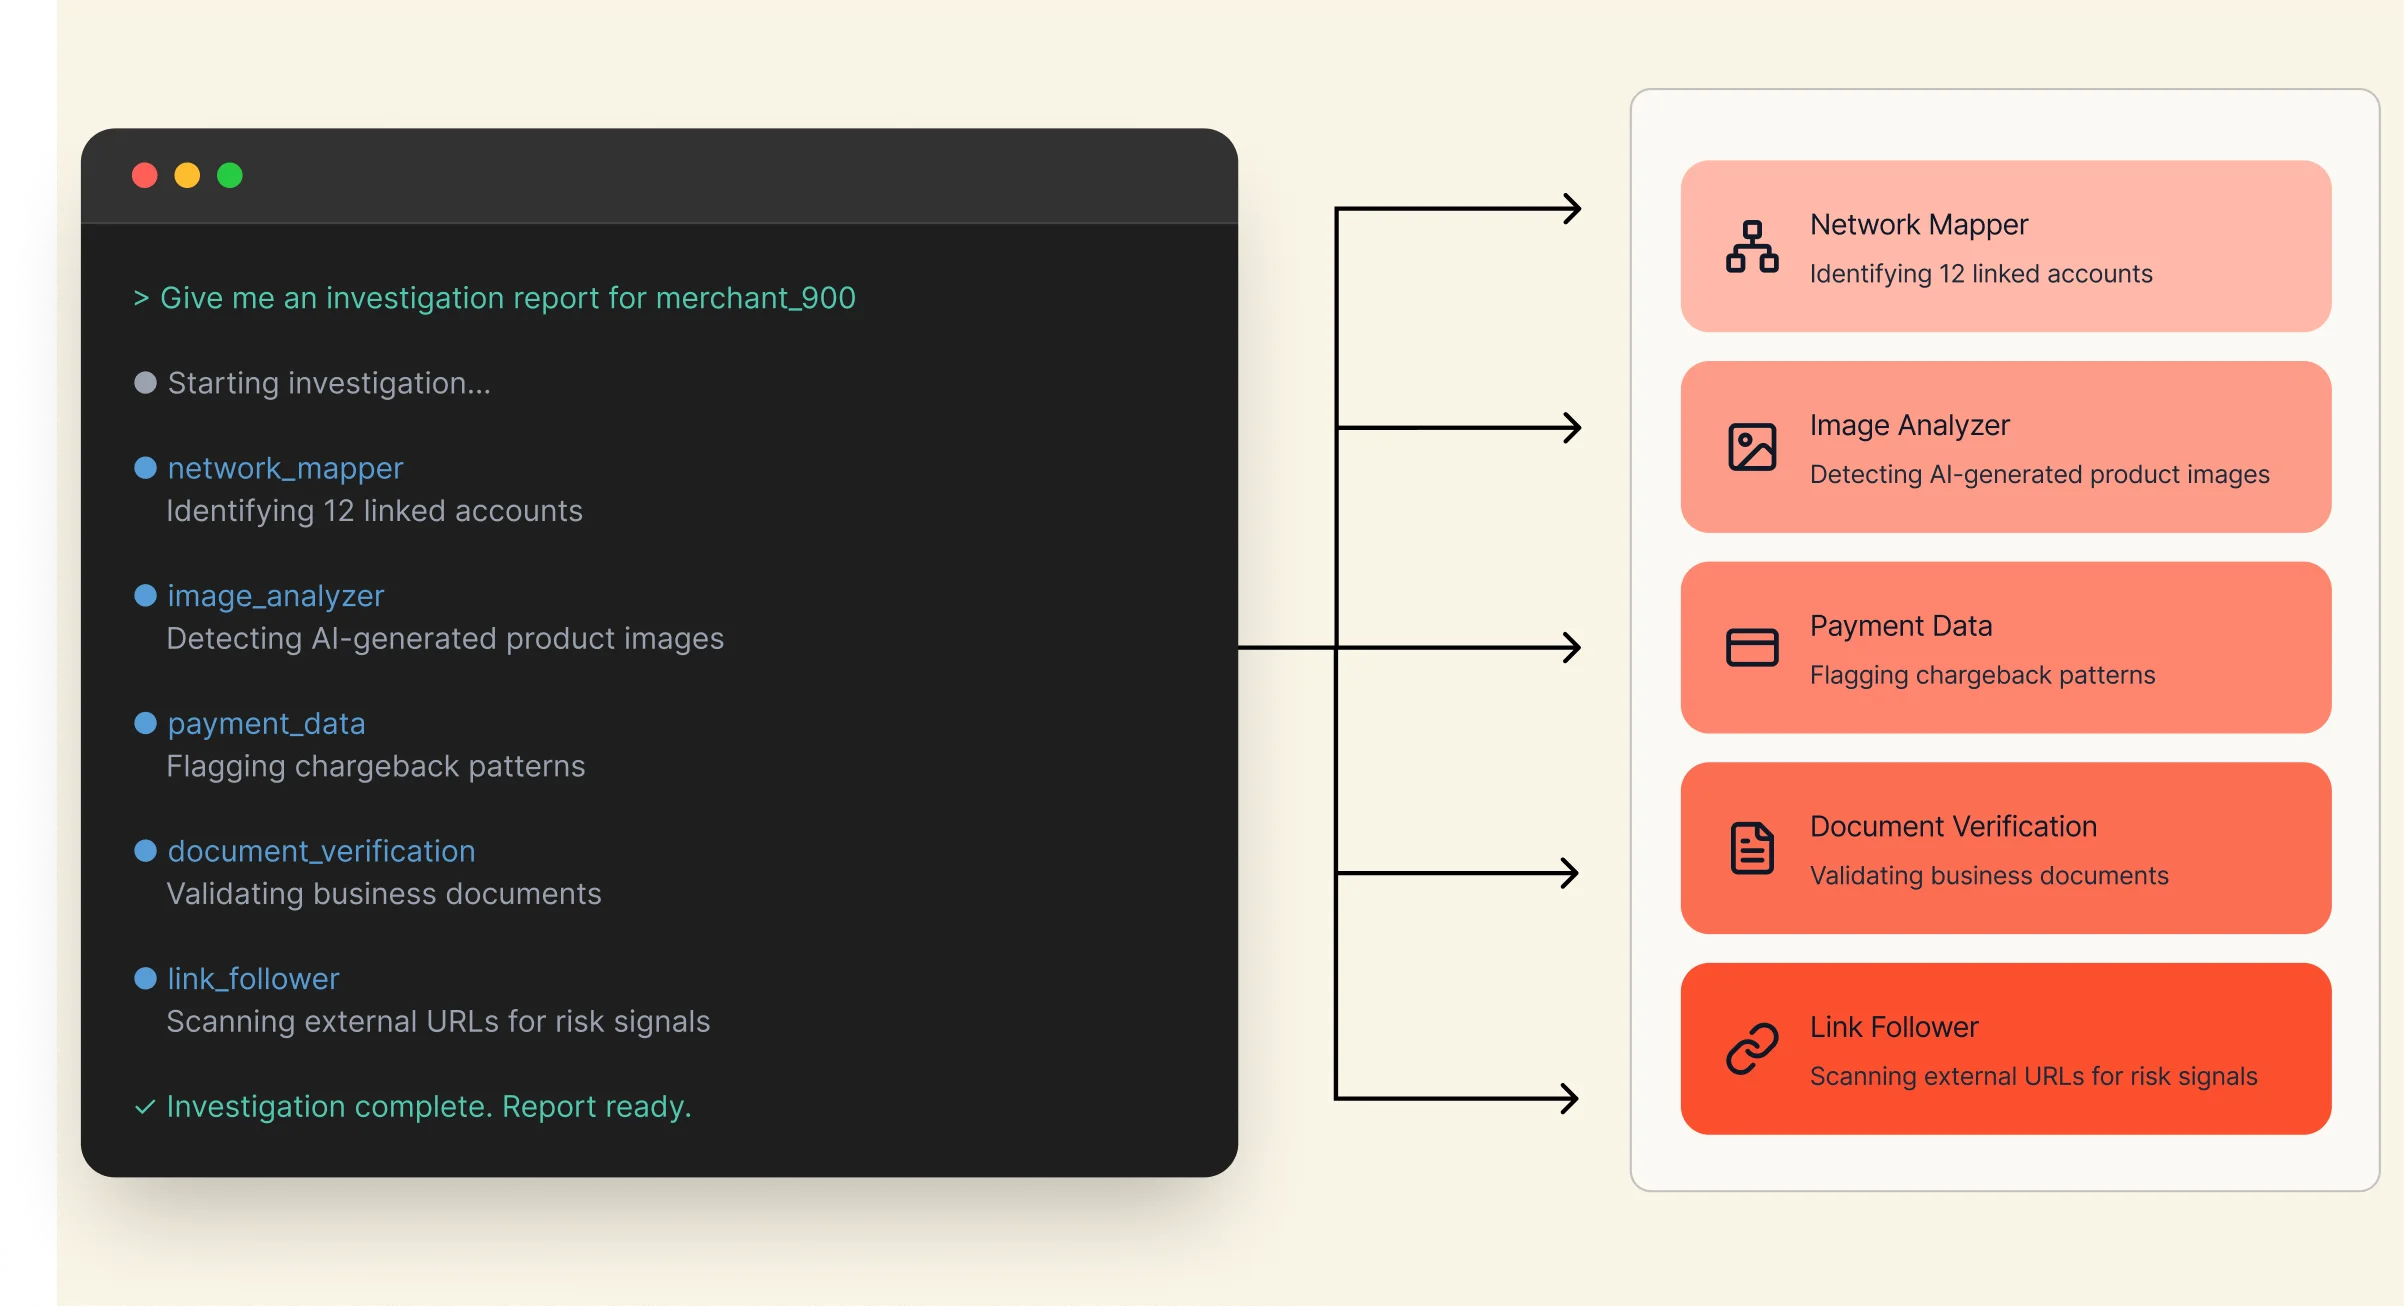The height and width of the screenshot is (1312, 2404).
Task: Click the yellow minimize dot in terminal
Action: (x=187, y=176)
